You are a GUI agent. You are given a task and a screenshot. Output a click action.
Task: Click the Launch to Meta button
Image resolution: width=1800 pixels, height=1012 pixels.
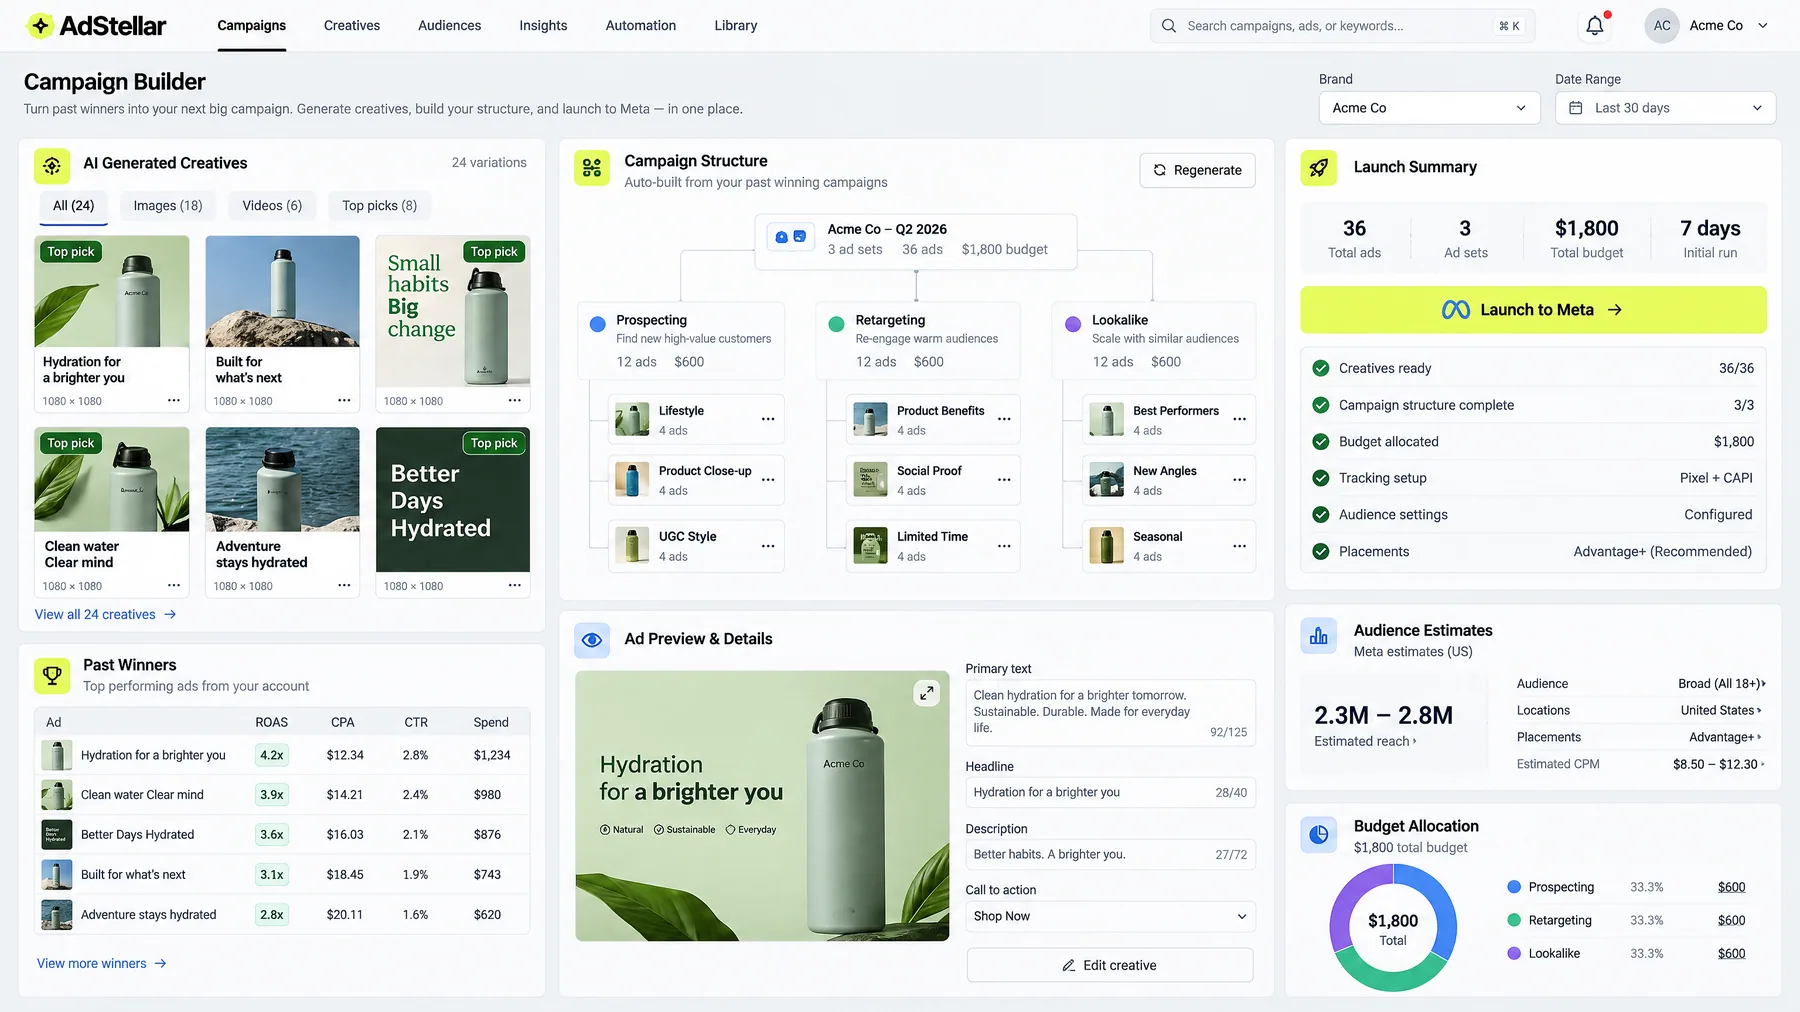pos(1533,310)
